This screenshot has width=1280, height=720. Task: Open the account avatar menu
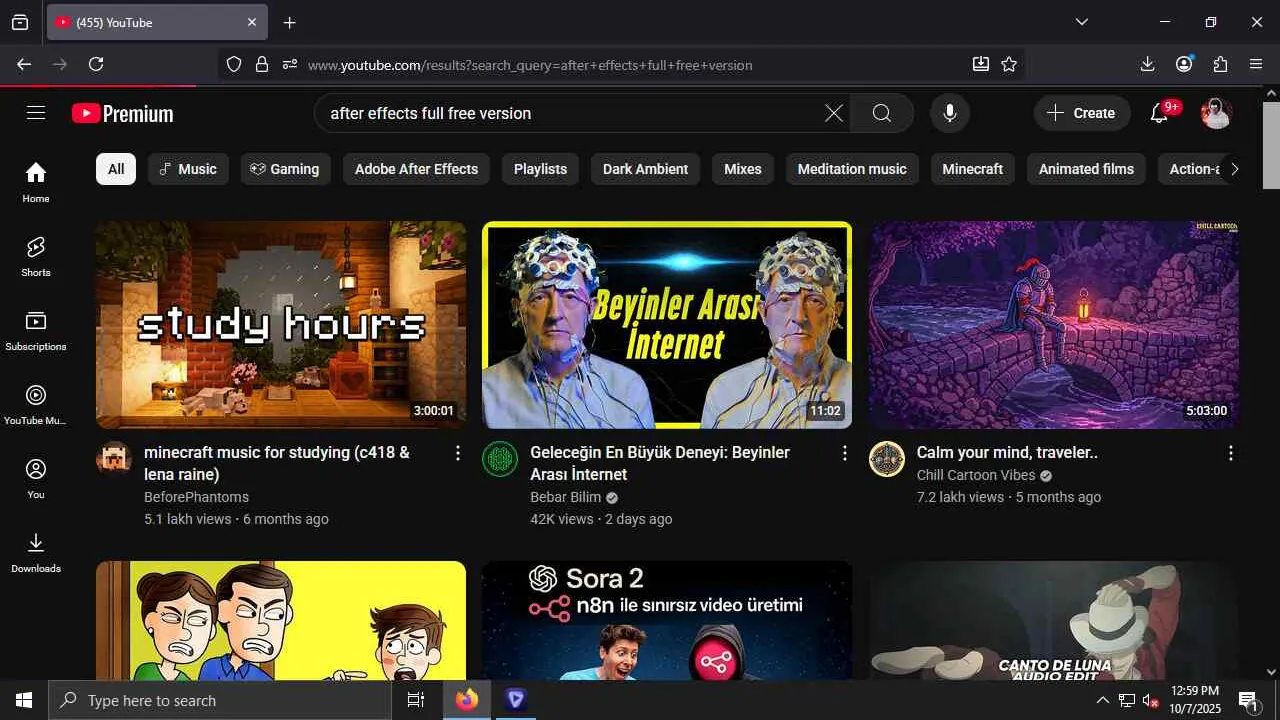pos(1216,113)
